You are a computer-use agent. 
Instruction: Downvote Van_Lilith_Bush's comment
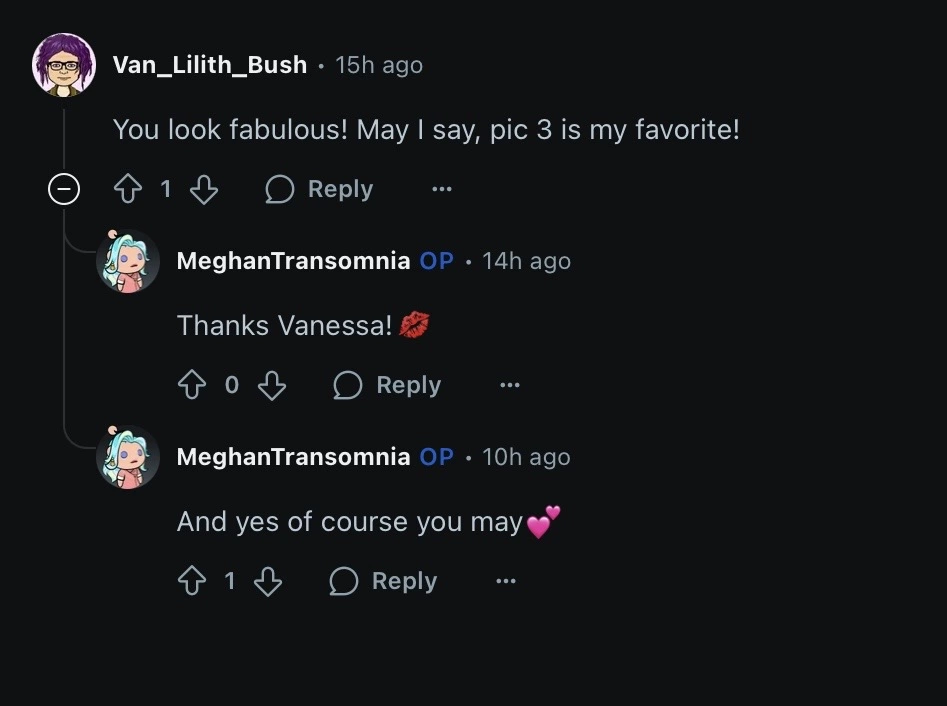204,189
